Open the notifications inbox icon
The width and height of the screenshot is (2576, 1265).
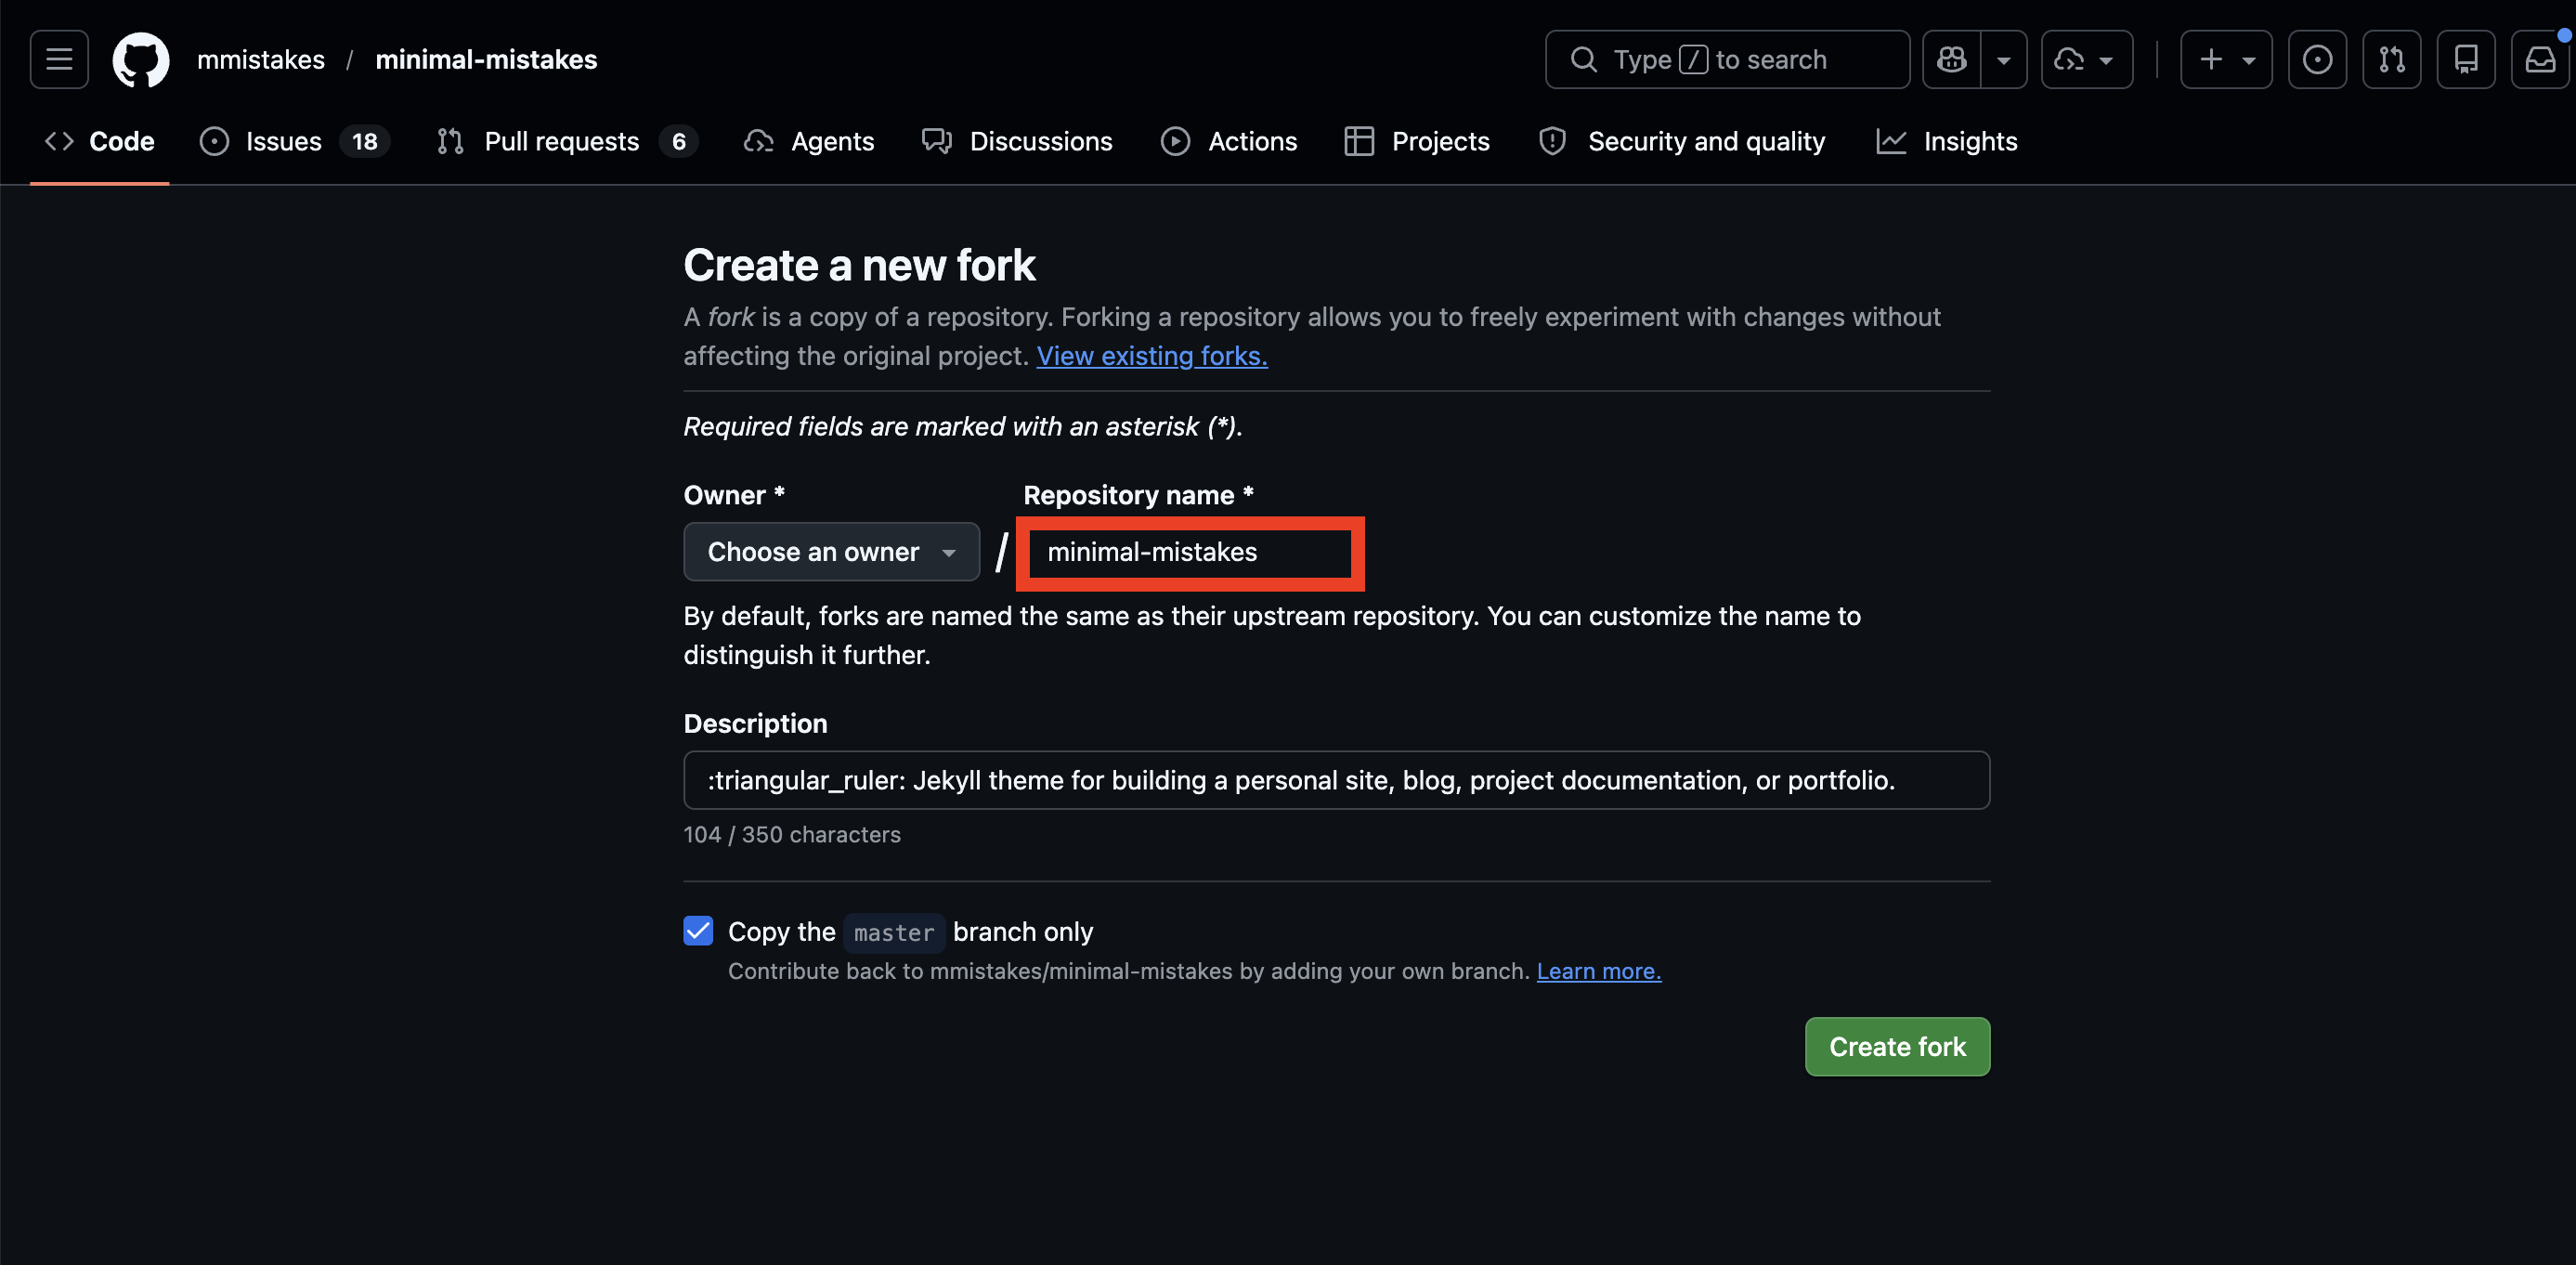coord(2540,60)
